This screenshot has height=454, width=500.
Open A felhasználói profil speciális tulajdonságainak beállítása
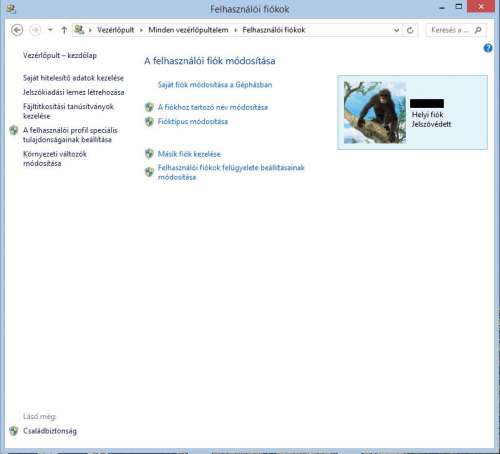pos(70,135)
